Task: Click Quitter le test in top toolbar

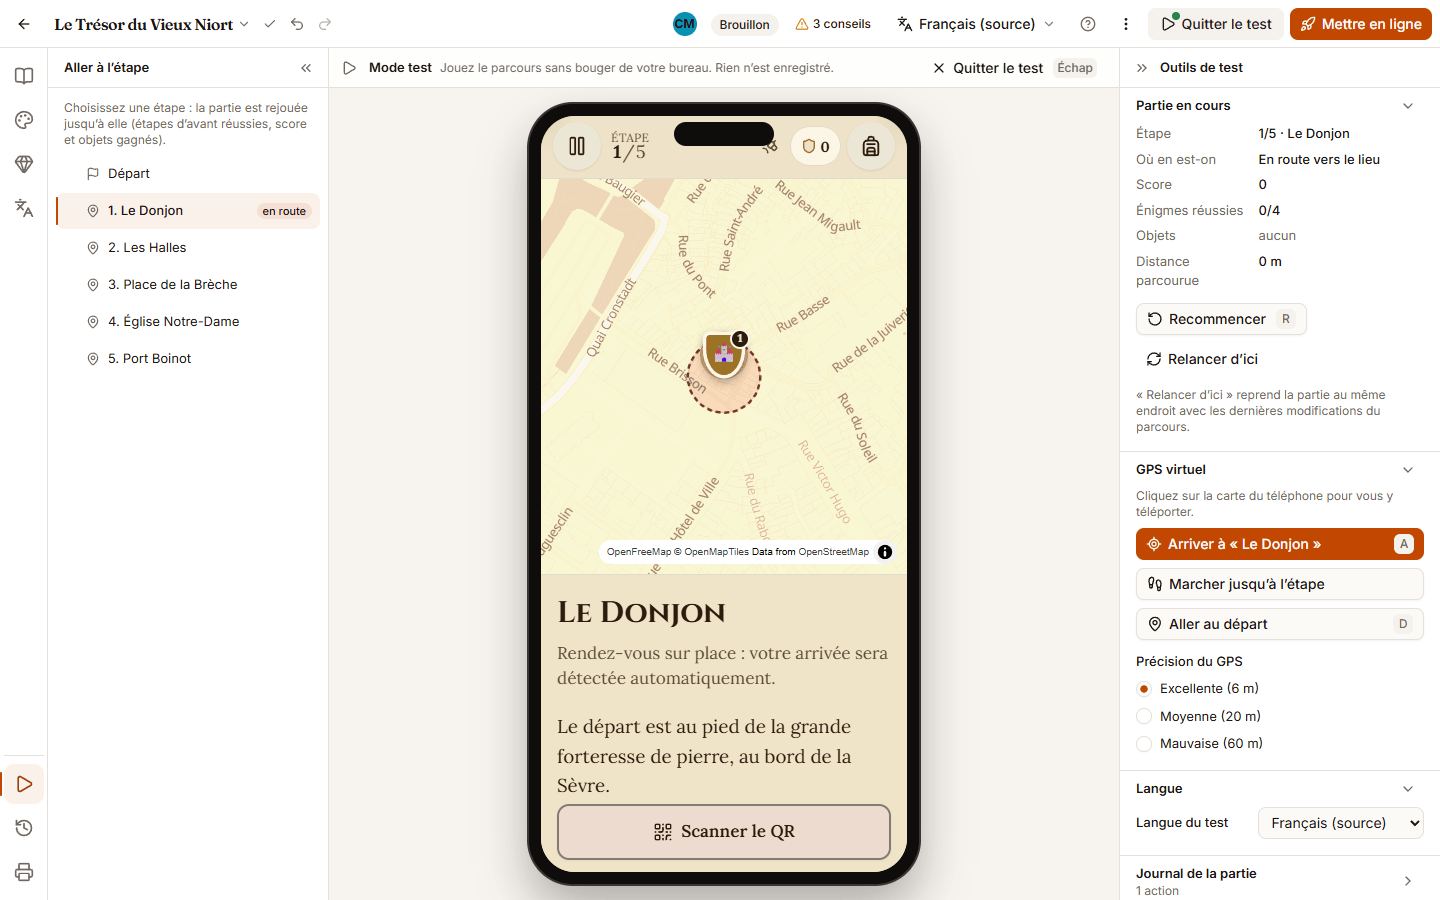Action: [1216, 24]
